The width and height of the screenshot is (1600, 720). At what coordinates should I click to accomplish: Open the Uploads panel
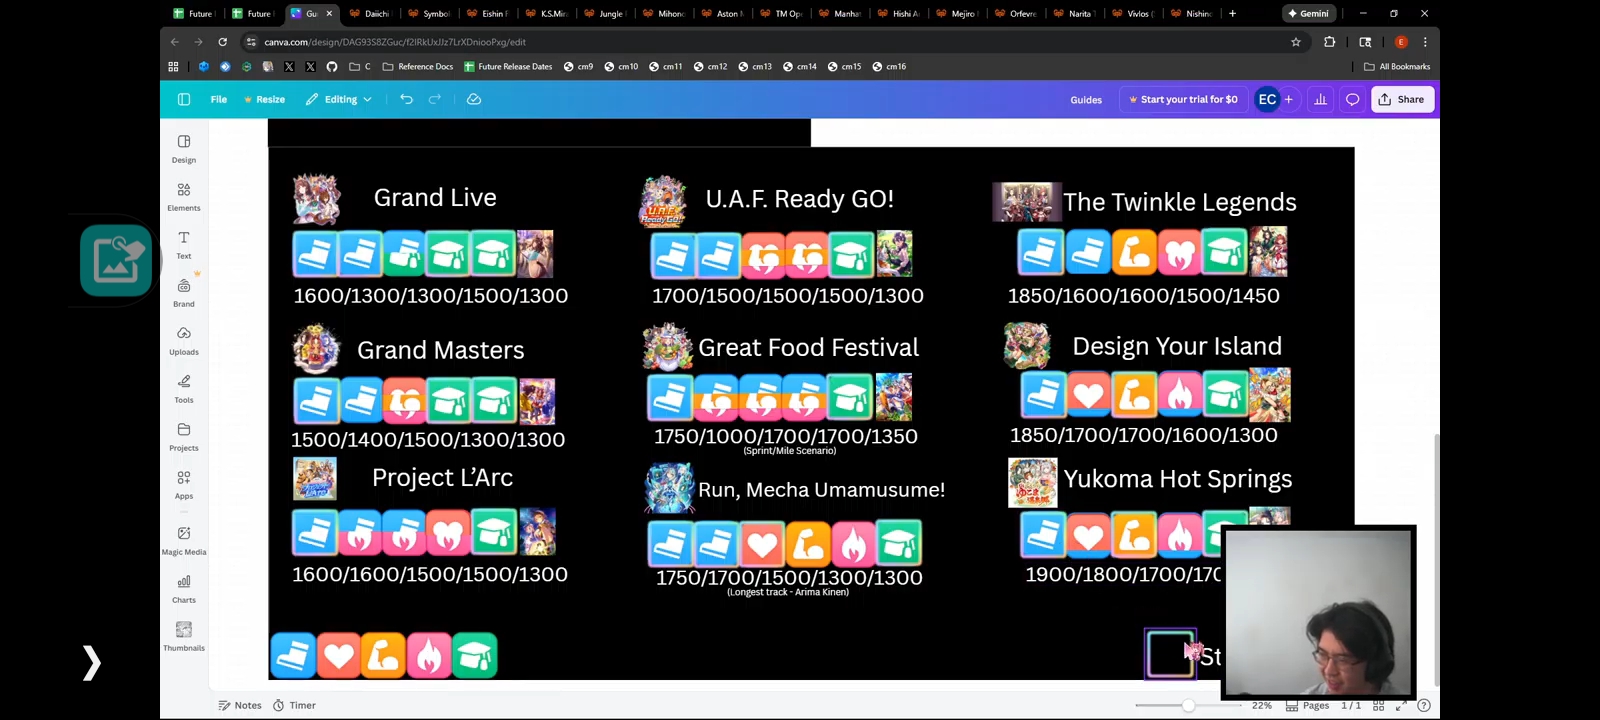184,340
